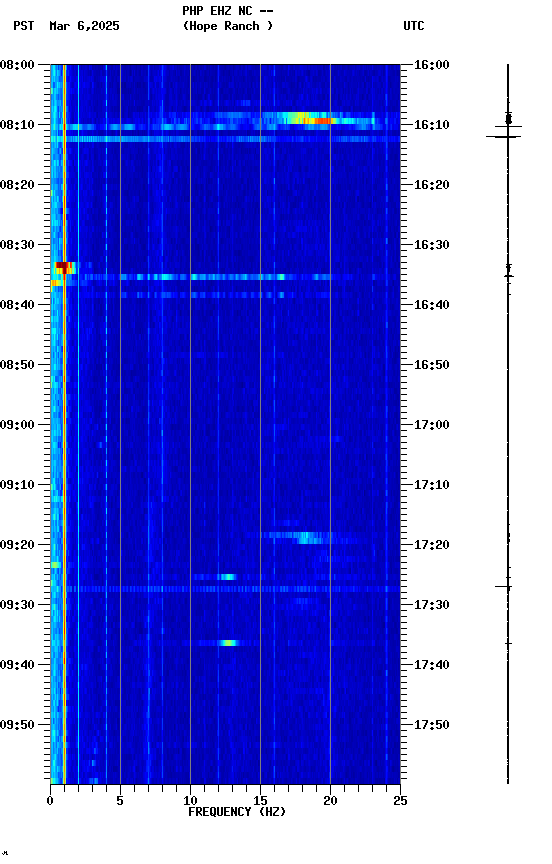The height and width of the screenshot is (864, 552).
Task: Click the dark red low-frequency event at 08:33
Action: tap(63, 268)
